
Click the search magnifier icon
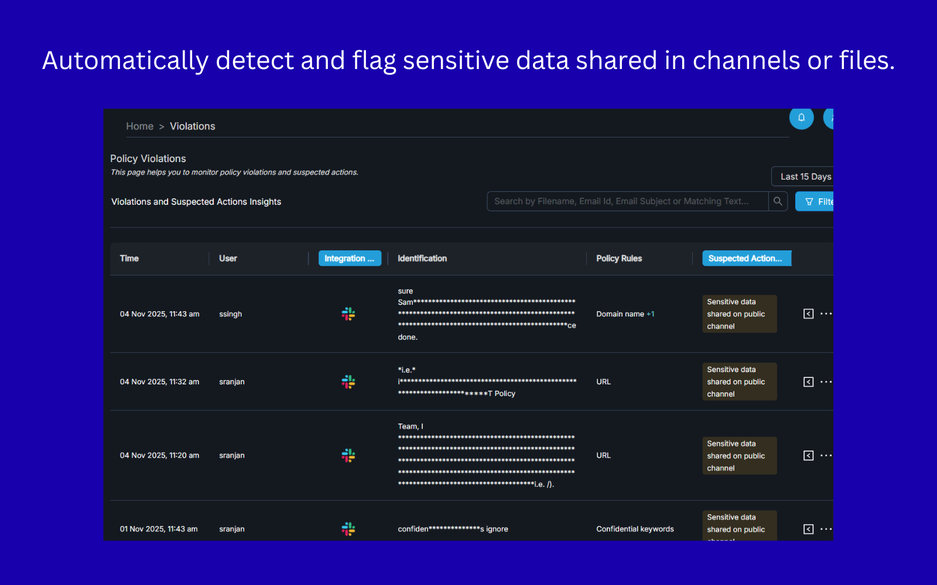click(x=777, y=201)
